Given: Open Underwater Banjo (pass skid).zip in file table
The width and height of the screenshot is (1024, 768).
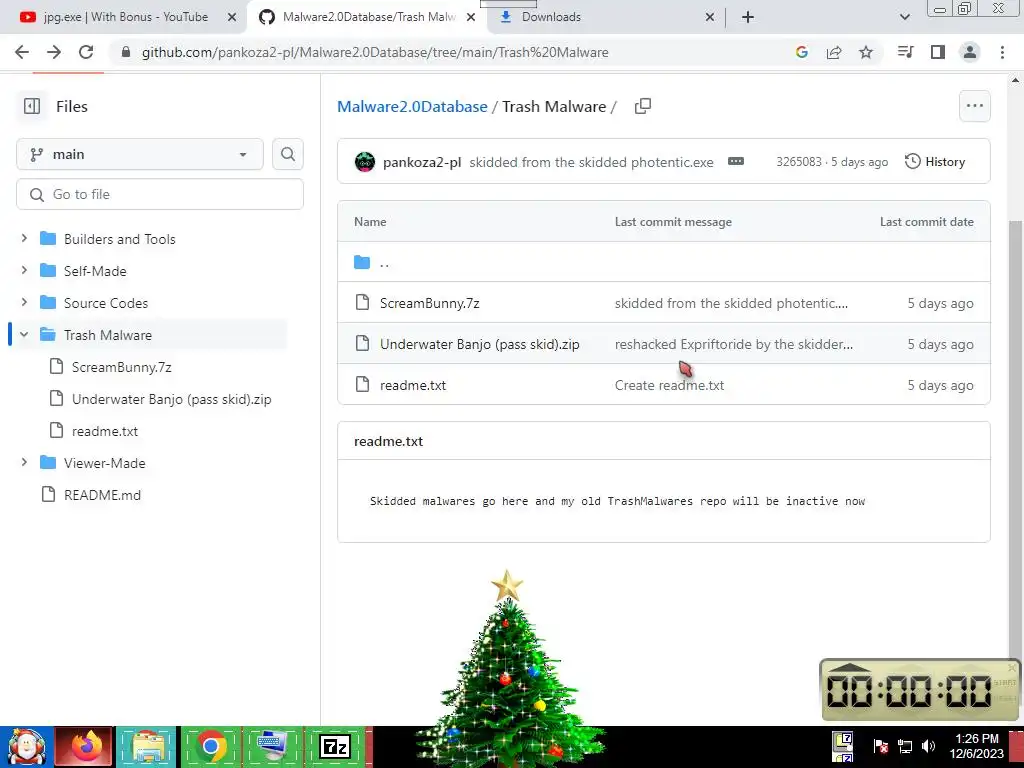Looking at the screenshot, I should click(x=479, y=344).
